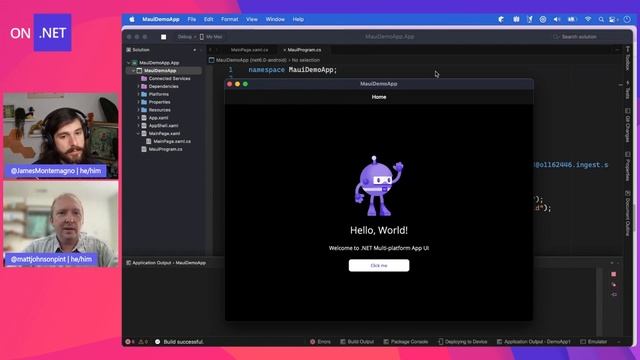Open the Debug configuration dropdown

(x=187, y=37)
